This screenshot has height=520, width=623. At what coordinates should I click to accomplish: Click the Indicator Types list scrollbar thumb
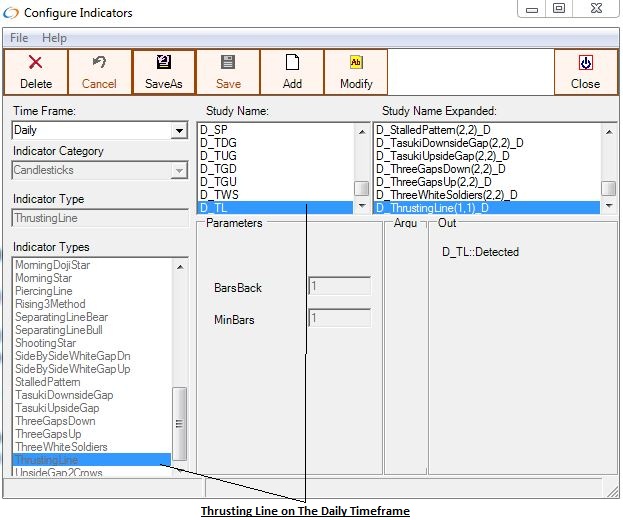coord(180,422)
